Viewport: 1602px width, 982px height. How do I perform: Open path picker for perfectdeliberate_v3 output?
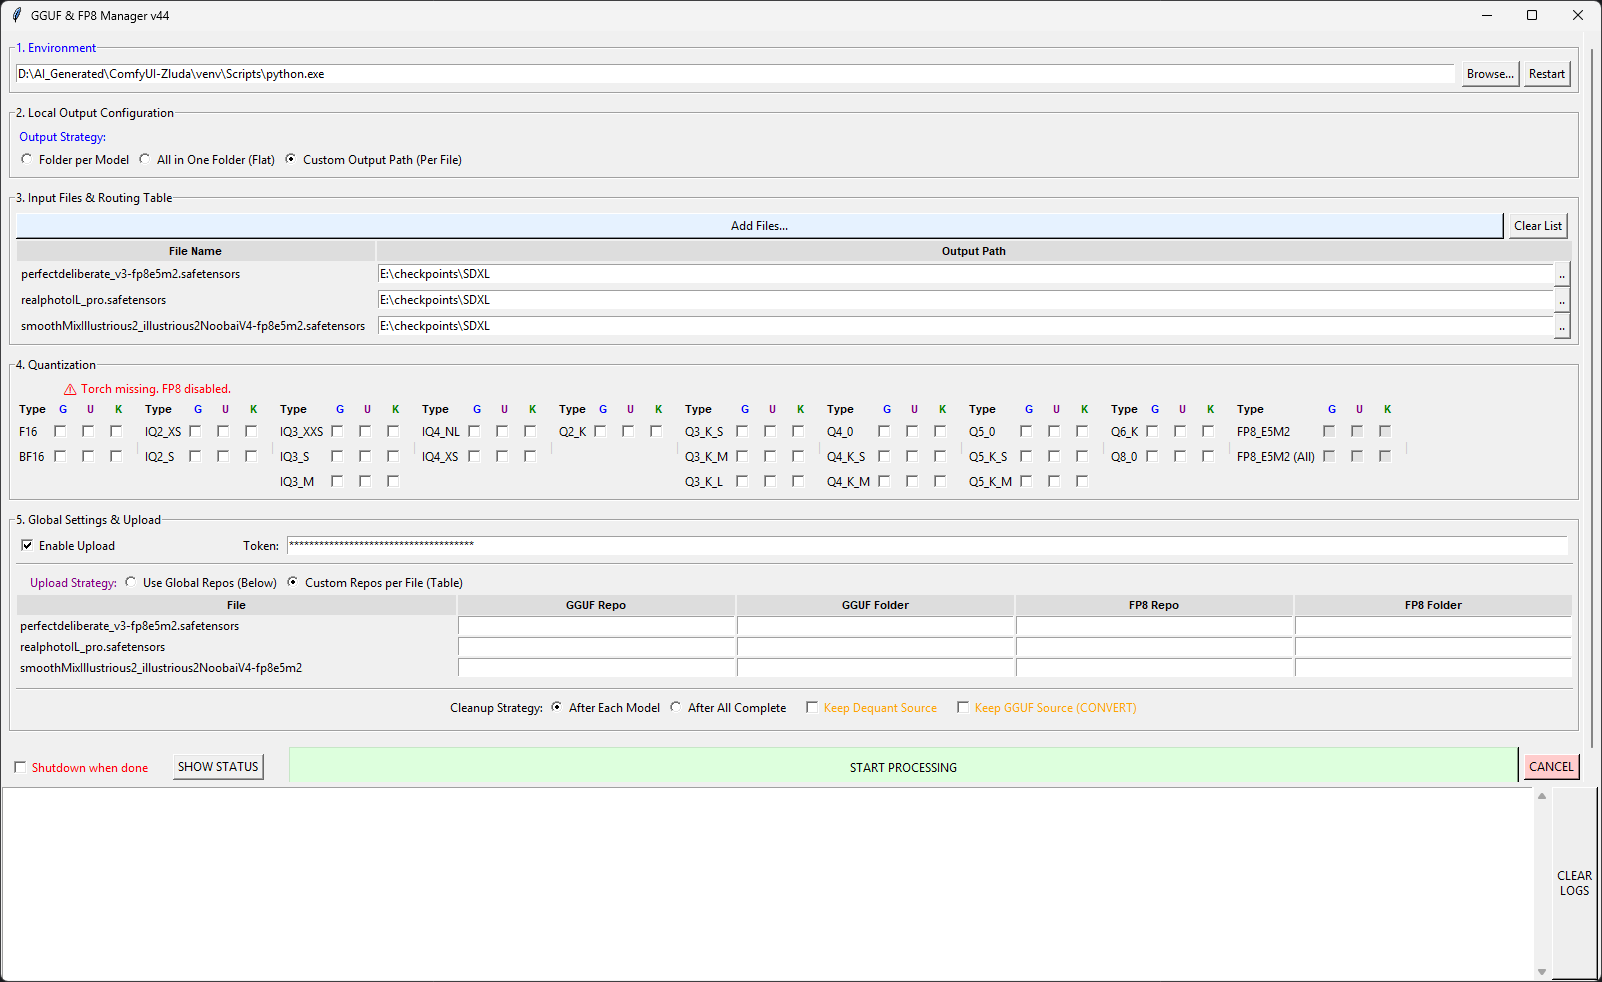coord(1562,274)
